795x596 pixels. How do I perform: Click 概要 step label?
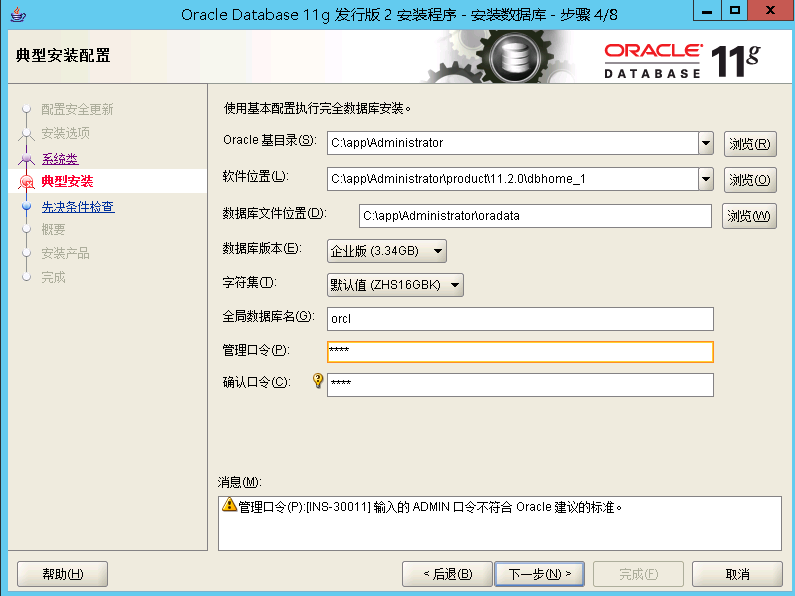click(53, 230)
